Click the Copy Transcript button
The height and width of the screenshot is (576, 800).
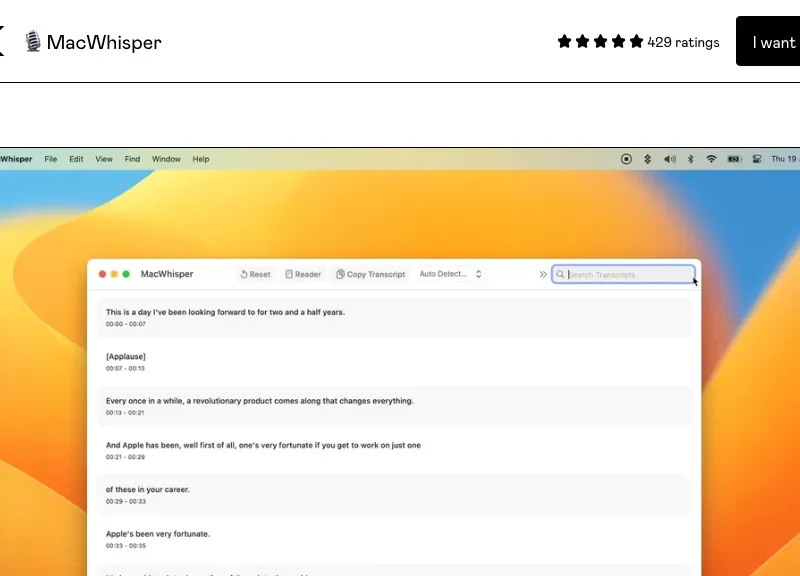coord(370,274)
